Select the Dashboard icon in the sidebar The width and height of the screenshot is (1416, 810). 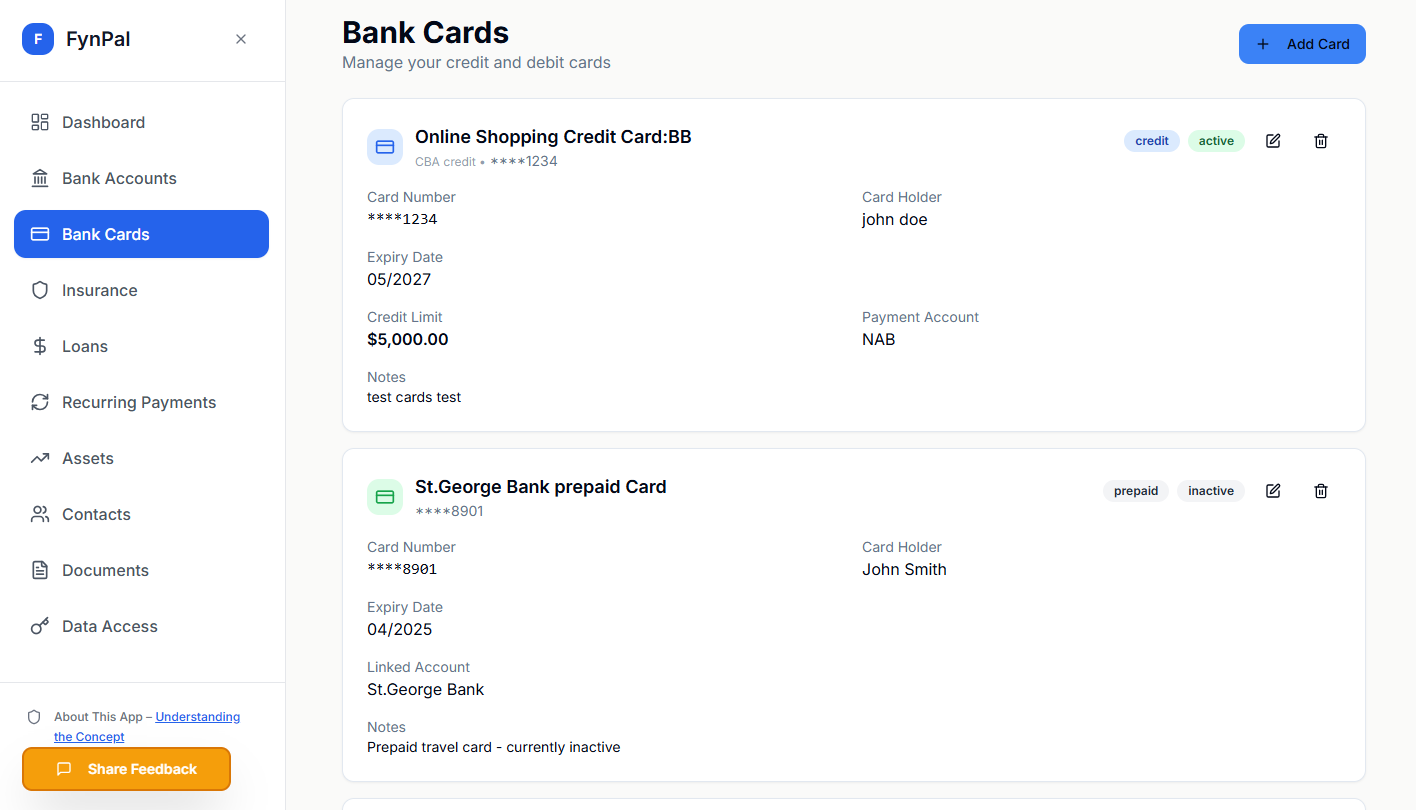click(40, 122)
